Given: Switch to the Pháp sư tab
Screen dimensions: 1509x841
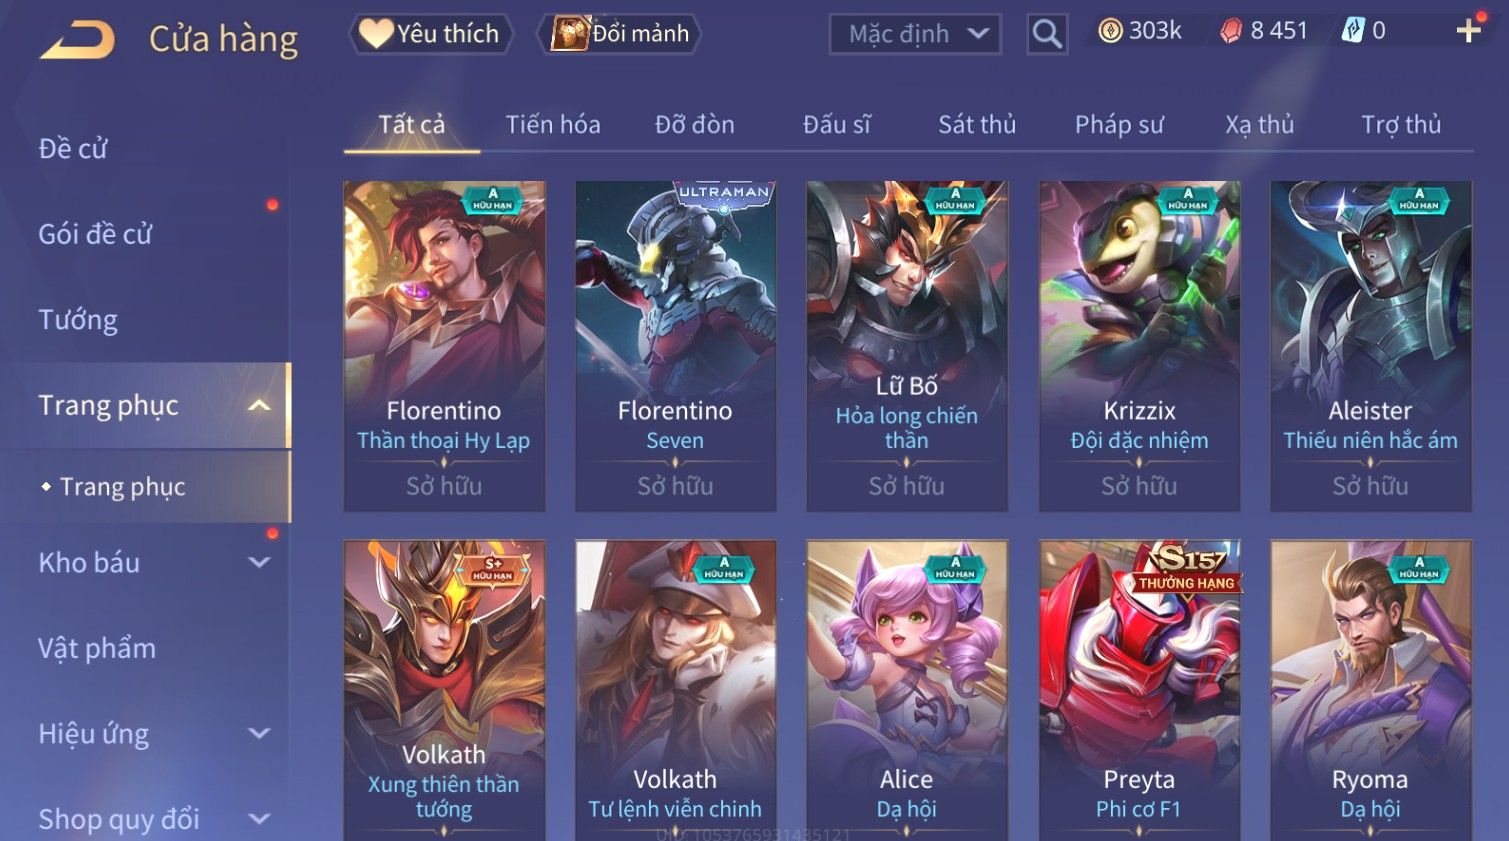Looking at the screenshot, I should pyautogui.click(x=1119, y=124).
